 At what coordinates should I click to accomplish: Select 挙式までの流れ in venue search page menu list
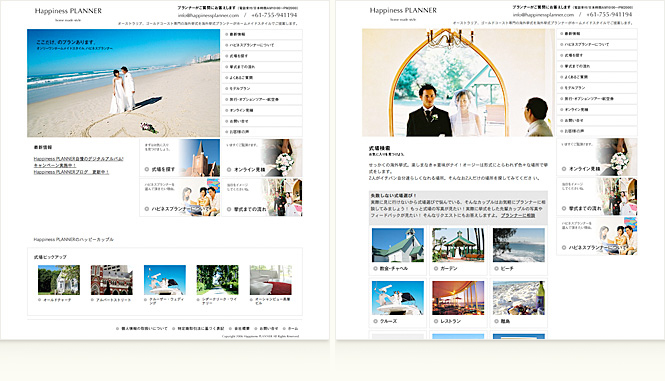point(597,66)
